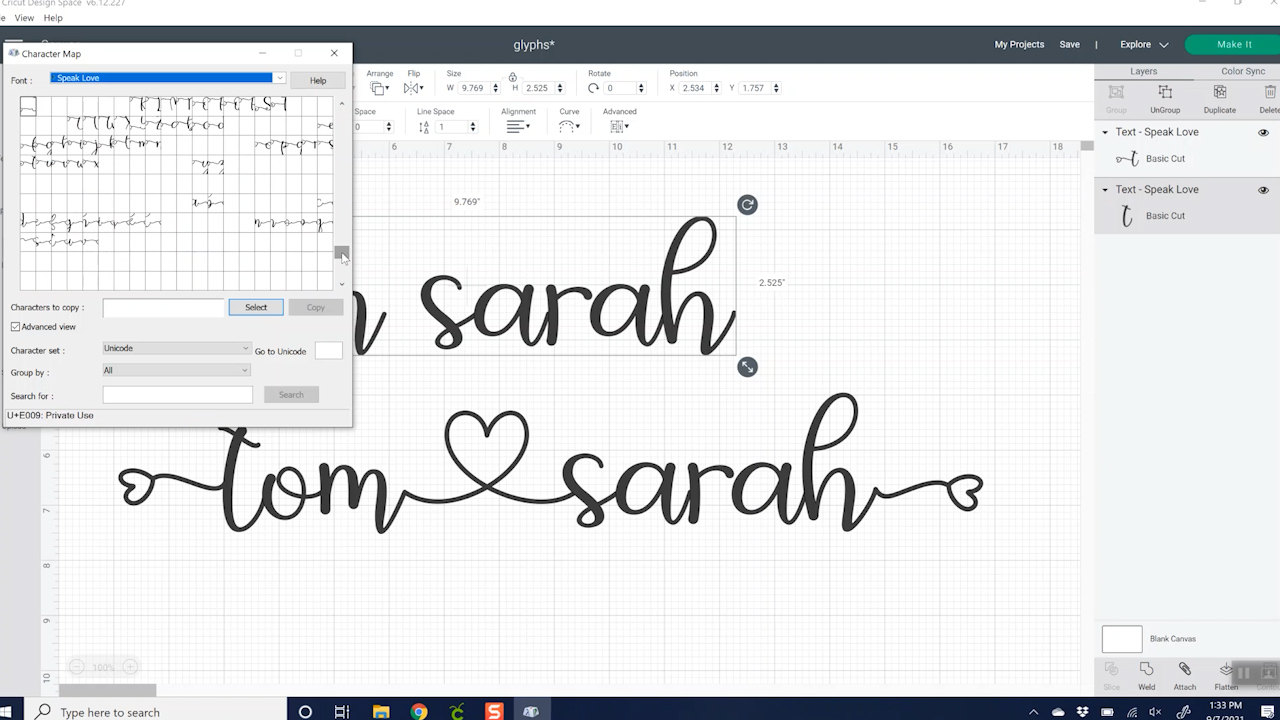Click the rotate handle on selected text
Screen dimensions: 1280x720
pyautogui.click(x=747, y=205)
